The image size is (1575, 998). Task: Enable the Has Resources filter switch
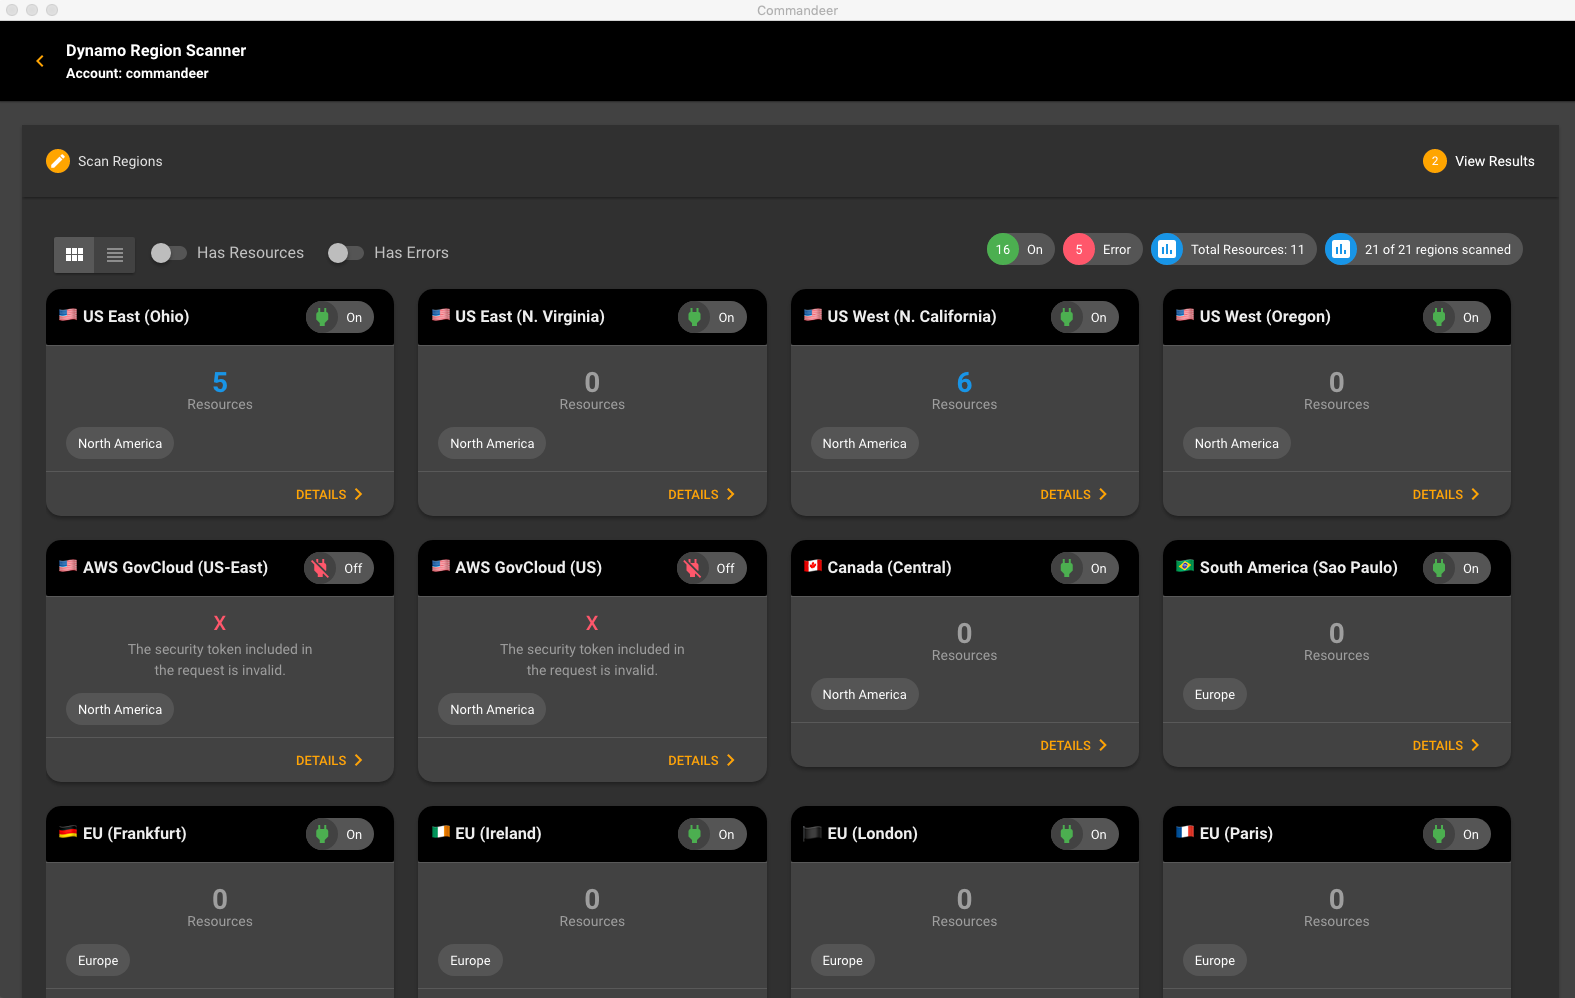168,253
